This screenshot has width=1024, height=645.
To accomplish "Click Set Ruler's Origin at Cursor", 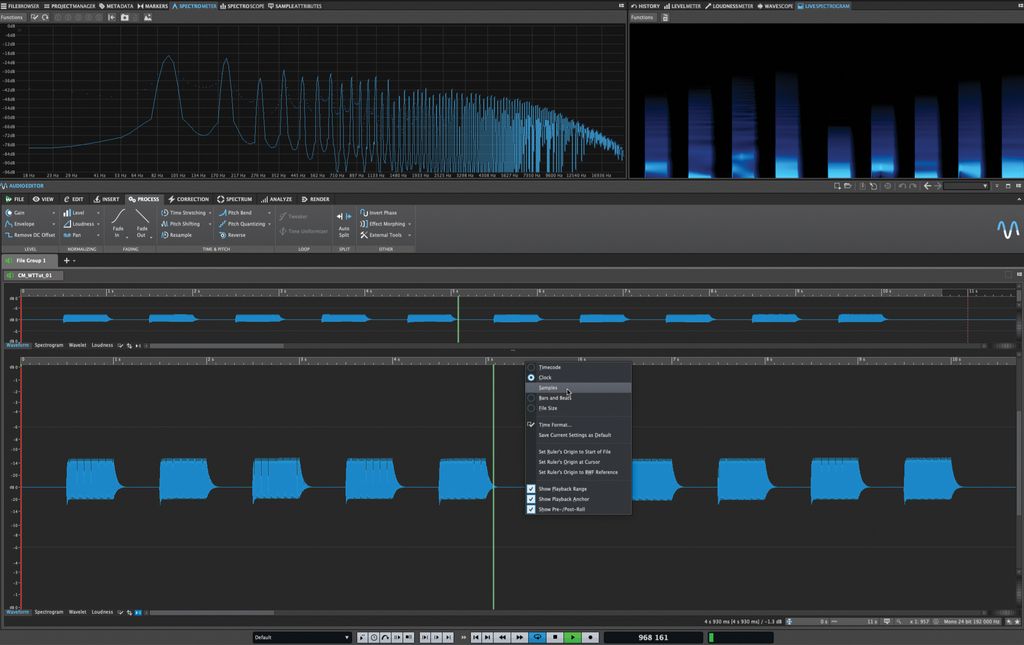I will tap(570, 461).
